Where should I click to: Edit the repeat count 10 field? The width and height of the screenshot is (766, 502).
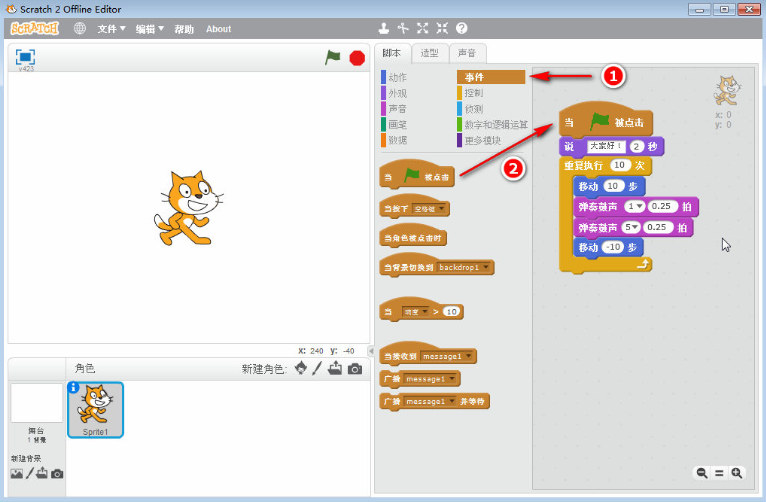[x=619, y=165]
